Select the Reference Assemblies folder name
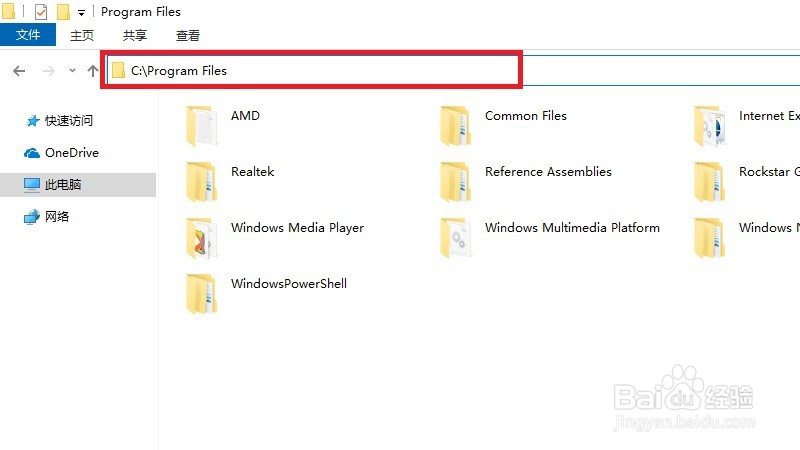The width and height of the screenshot is (800, 450). point(548,172)
